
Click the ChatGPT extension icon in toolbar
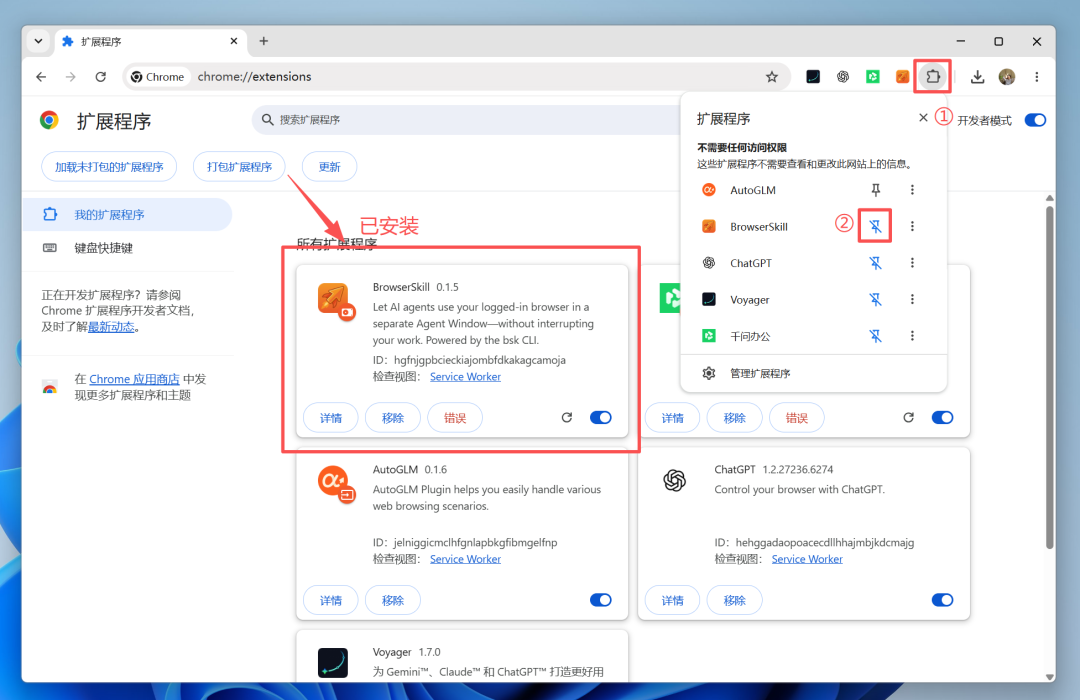point(843,76)
